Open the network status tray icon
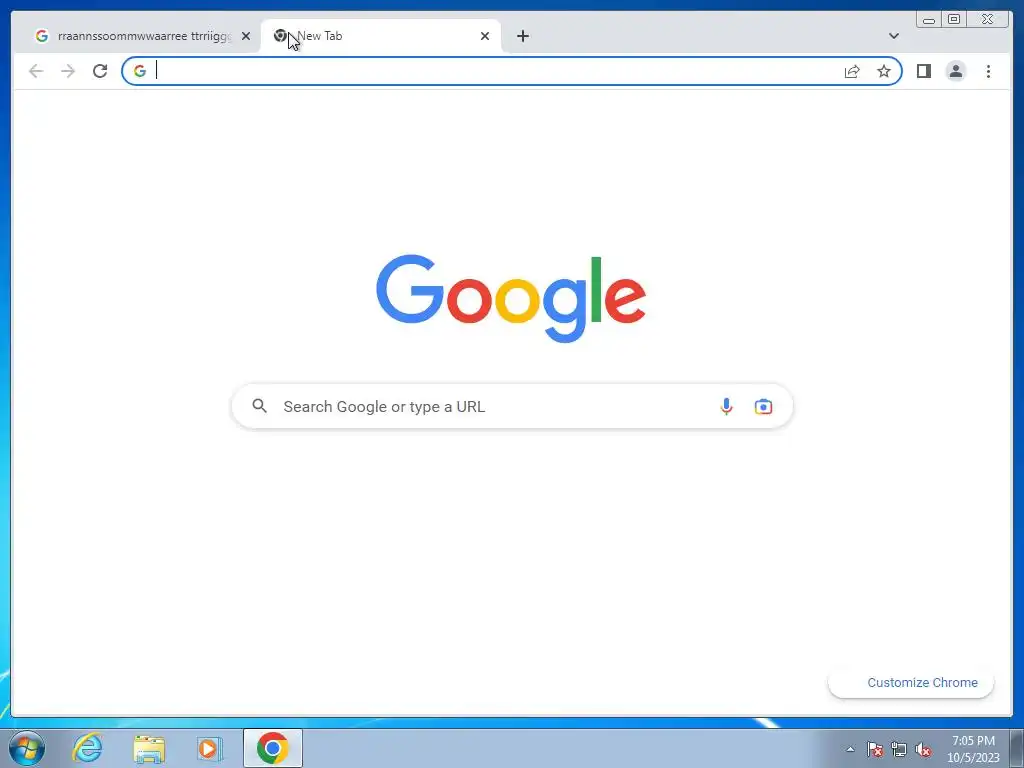The width and height of the screenshot is (1024, 768). (899, 749)
